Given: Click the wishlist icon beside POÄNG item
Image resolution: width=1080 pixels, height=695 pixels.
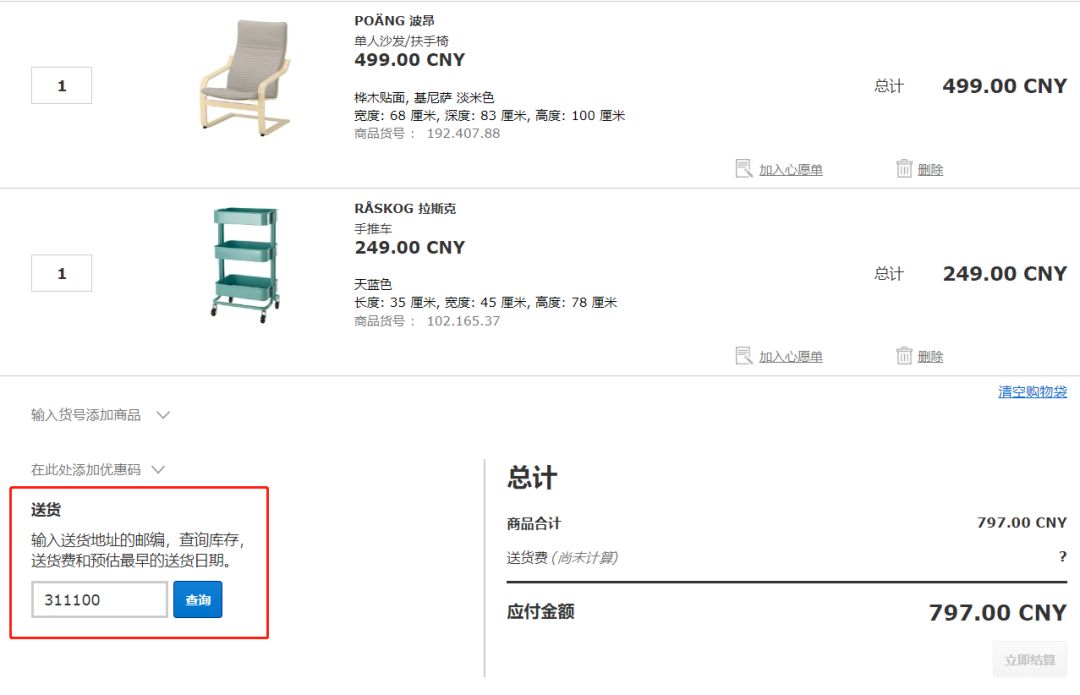Looking at the screenshot, I should 743,168.
